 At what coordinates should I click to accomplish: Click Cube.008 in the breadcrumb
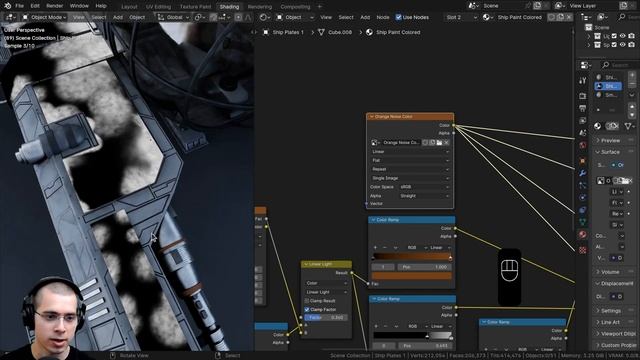coord(340,32)
